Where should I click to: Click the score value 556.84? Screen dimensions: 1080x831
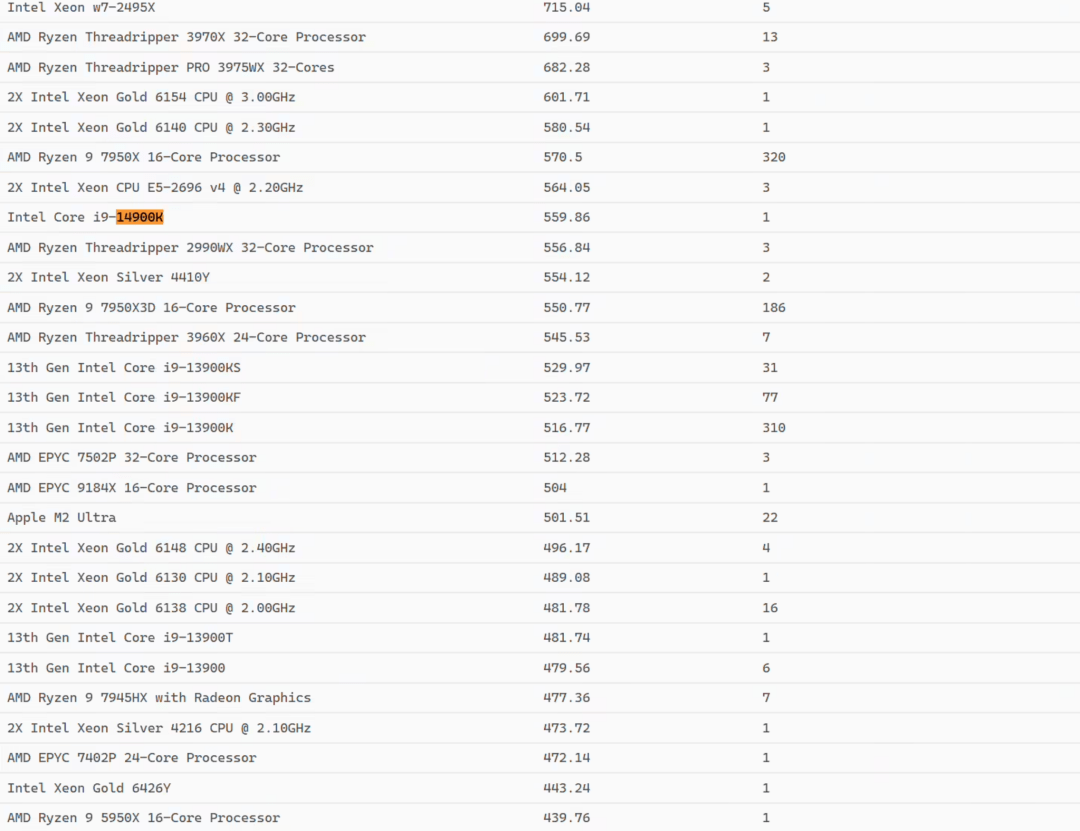pyautogui.click(x=567, y=247)
